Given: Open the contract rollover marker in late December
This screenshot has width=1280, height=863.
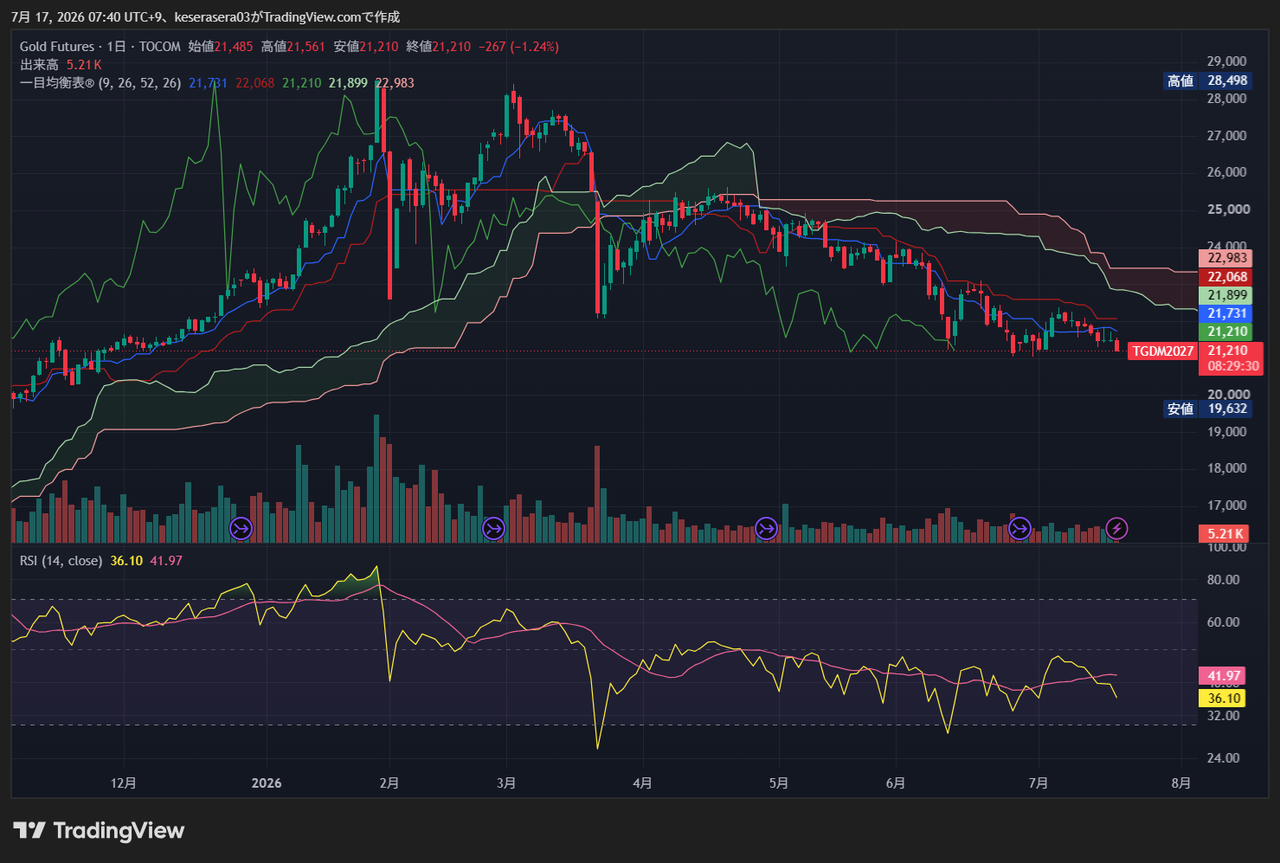Looking at the screenshot, I should click(241, 528).
